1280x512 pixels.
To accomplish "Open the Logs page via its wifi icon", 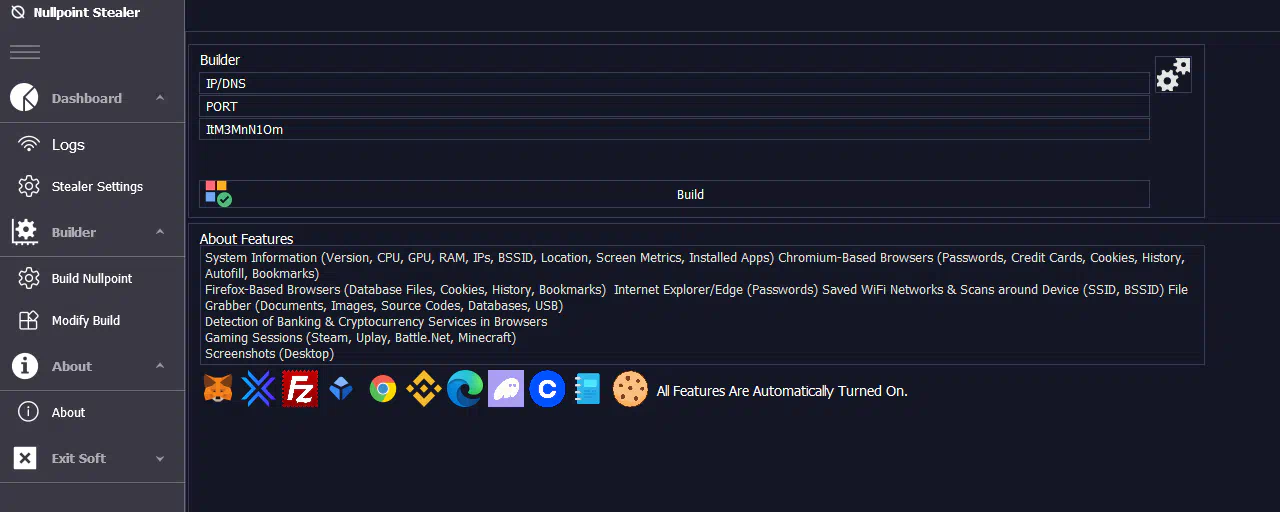I will (x=30, y=144).
